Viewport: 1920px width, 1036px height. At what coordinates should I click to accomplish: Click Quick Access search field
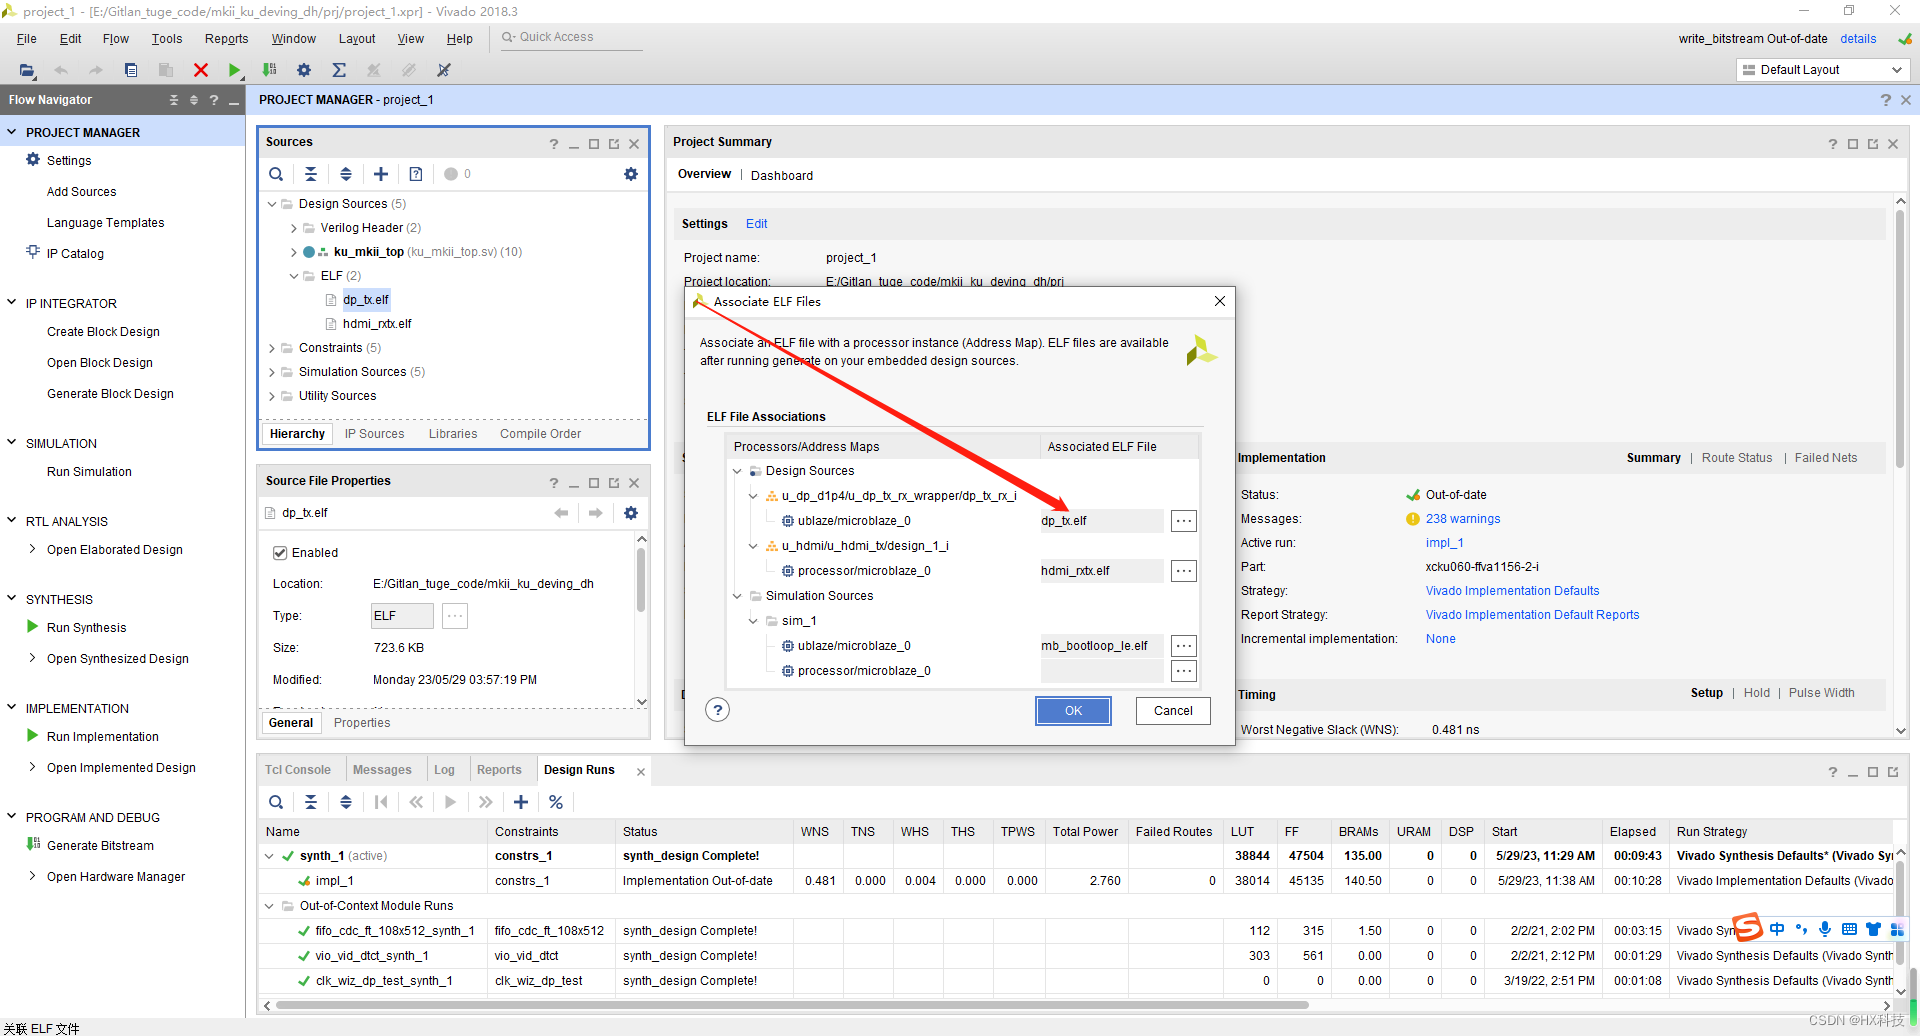570,38
